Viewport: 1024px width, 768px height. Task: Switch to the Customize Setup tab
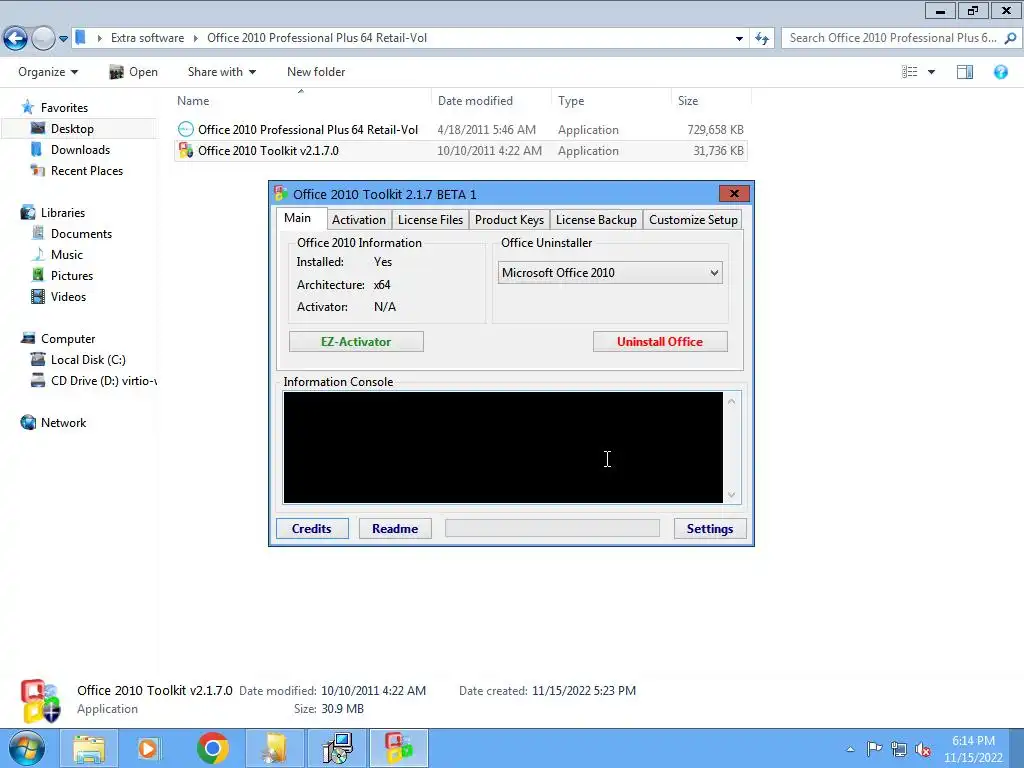(693, 220)
